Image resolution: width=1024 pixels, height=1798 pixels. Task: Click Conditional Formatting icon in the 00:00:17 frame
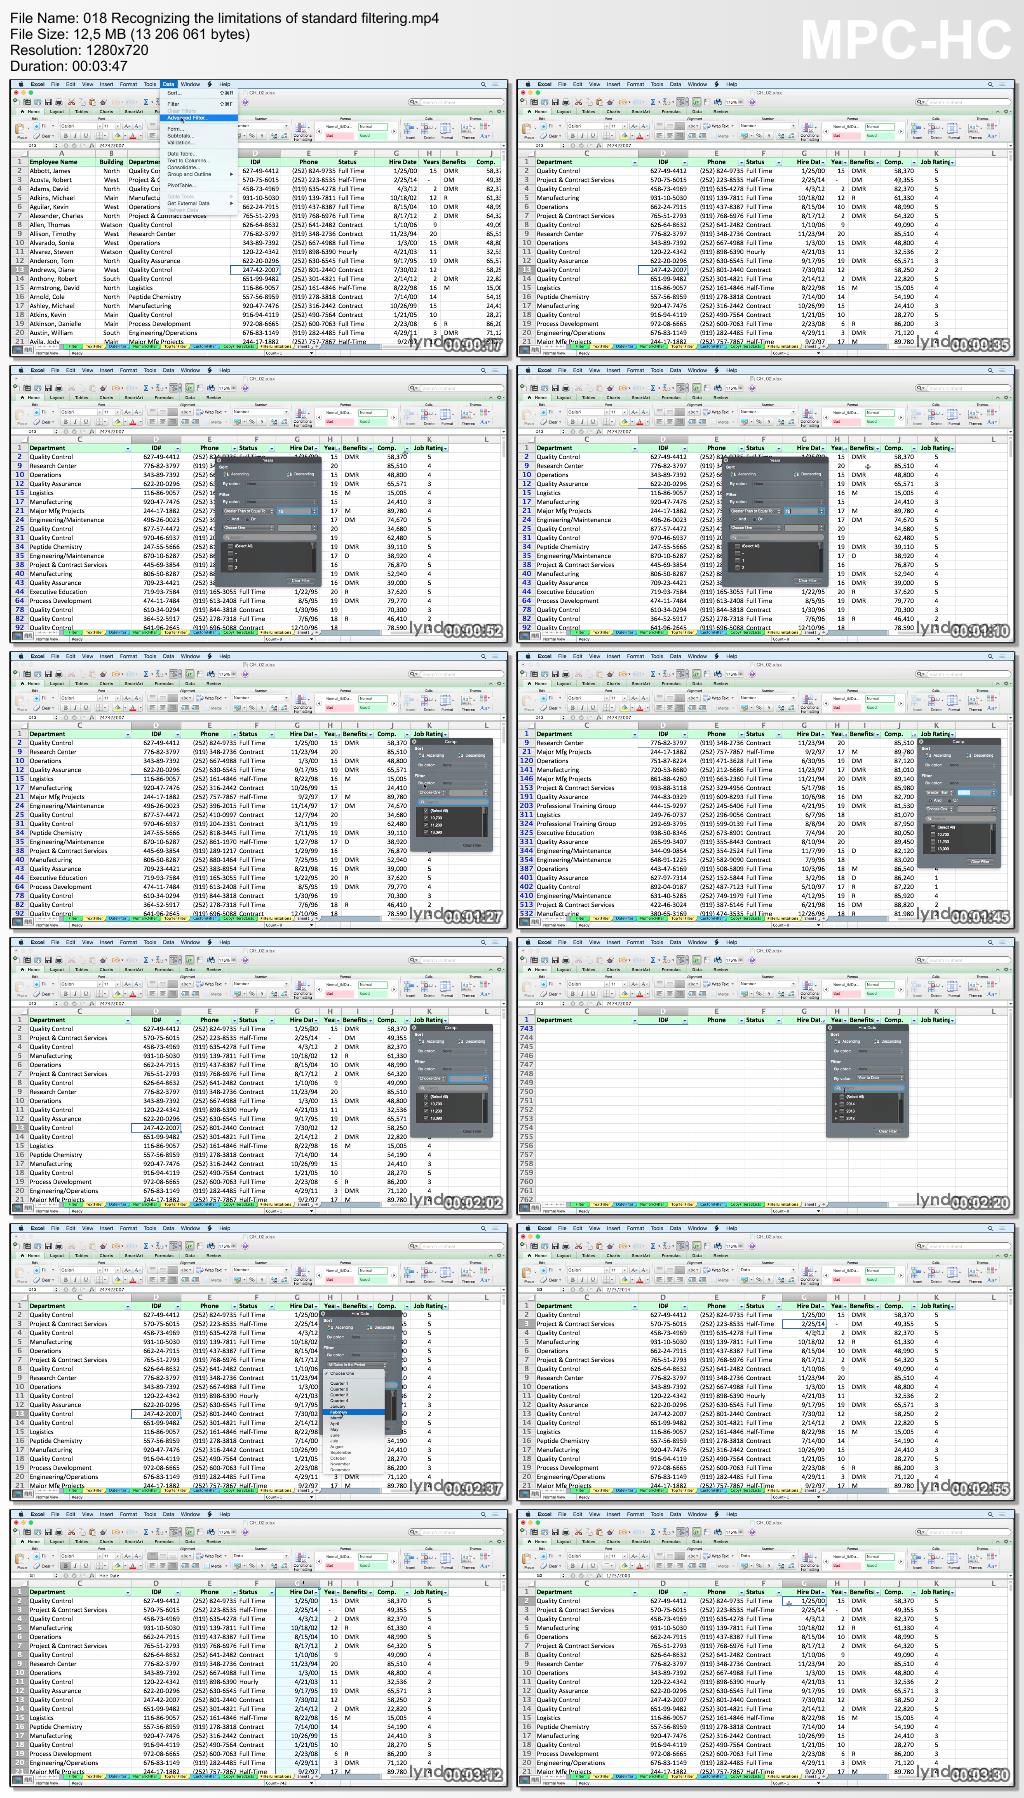tap(304, 131)
